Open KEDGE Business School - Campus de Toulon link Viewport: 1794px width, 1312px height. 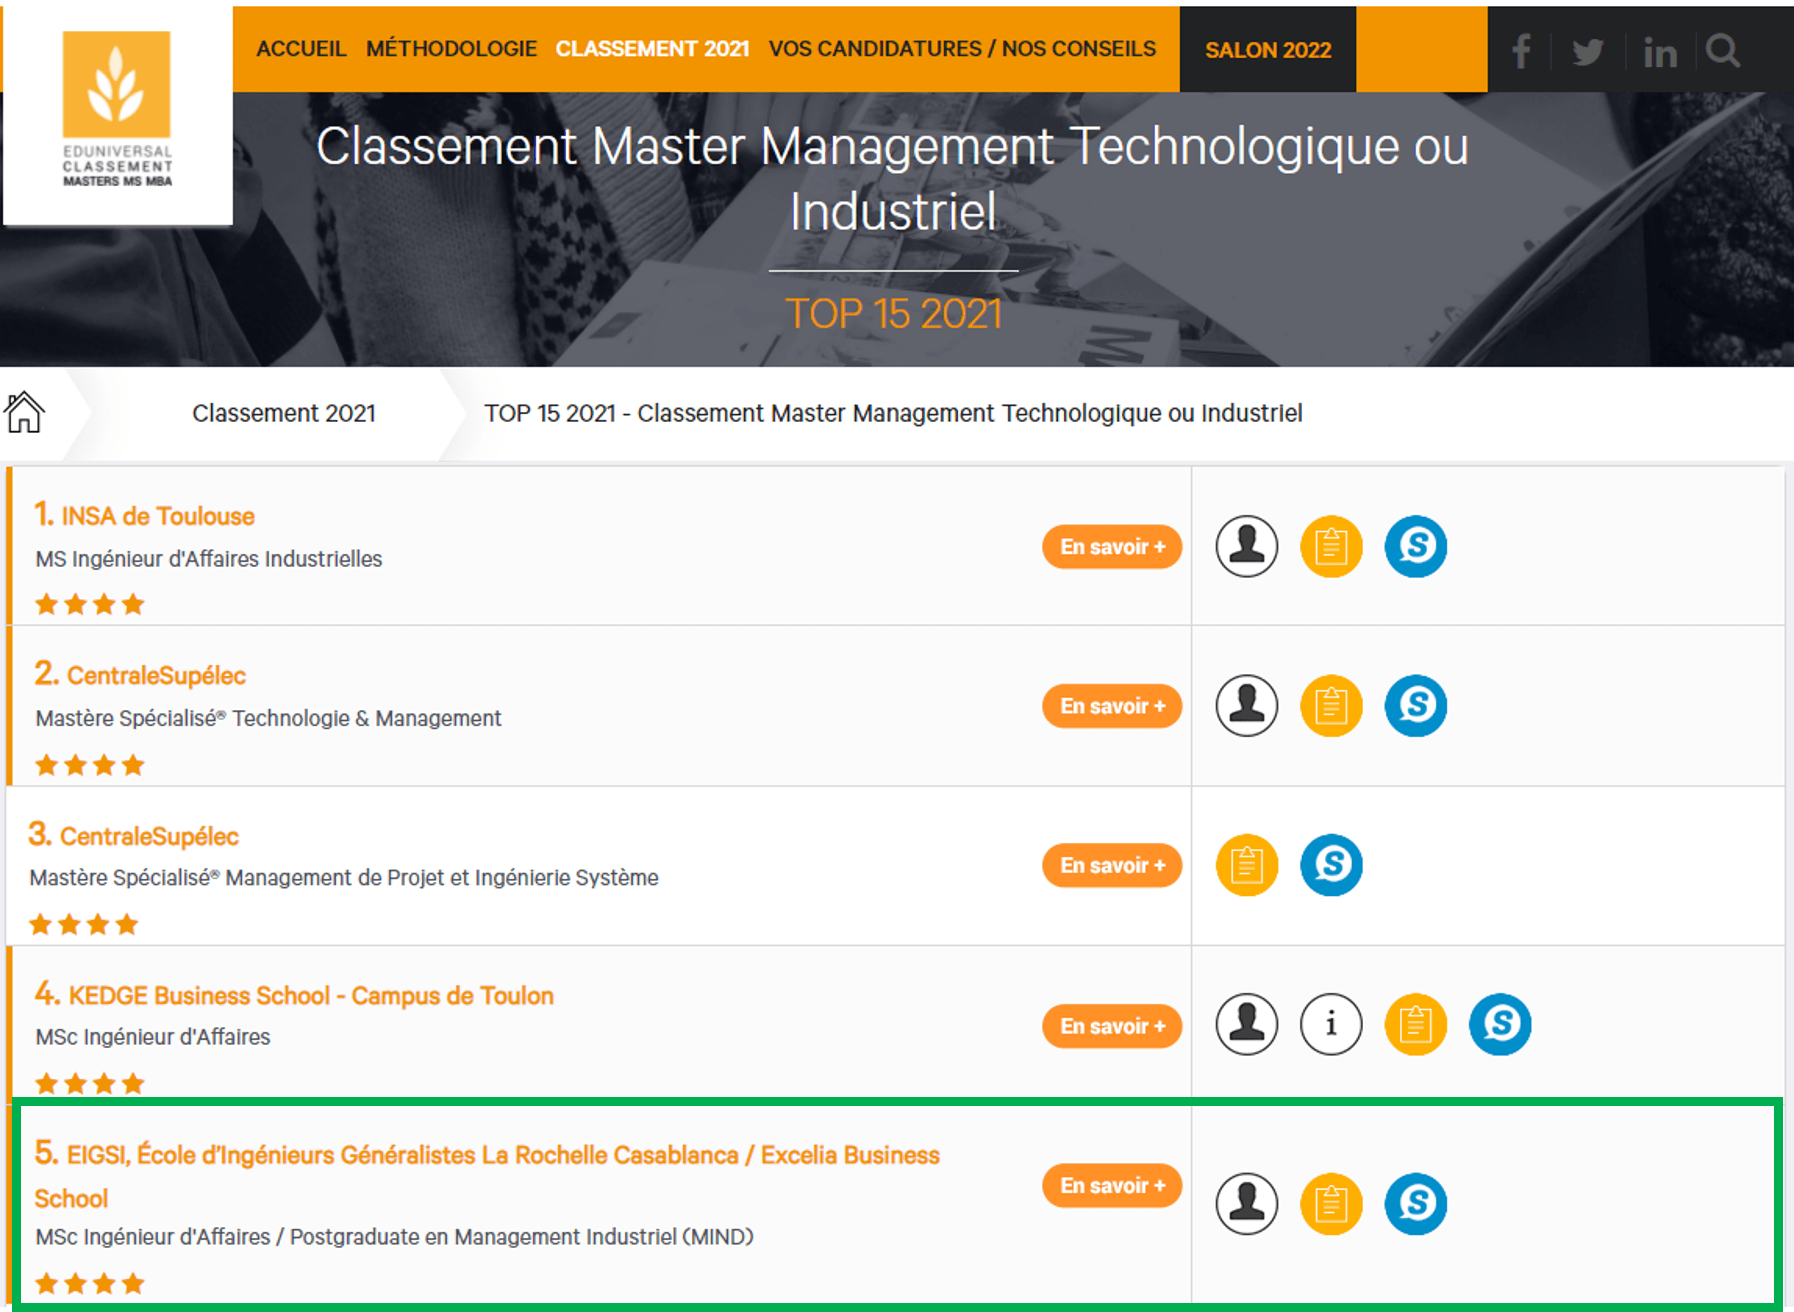click(x=294, y=995)
